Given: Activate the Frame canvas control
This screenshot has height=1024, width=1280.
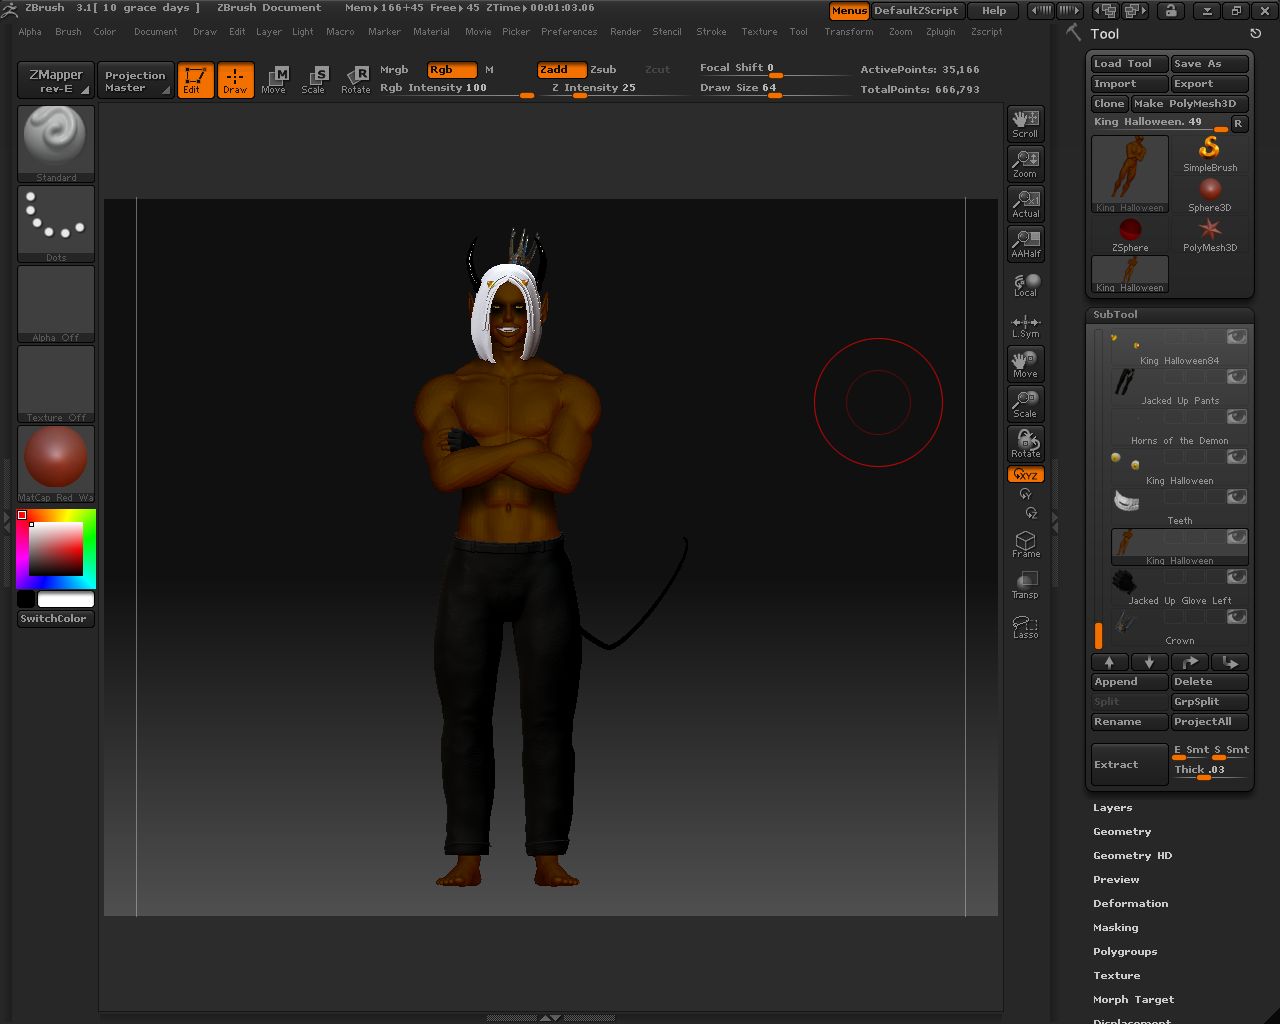Looking at the screenshot, I should coord(1025,542).
